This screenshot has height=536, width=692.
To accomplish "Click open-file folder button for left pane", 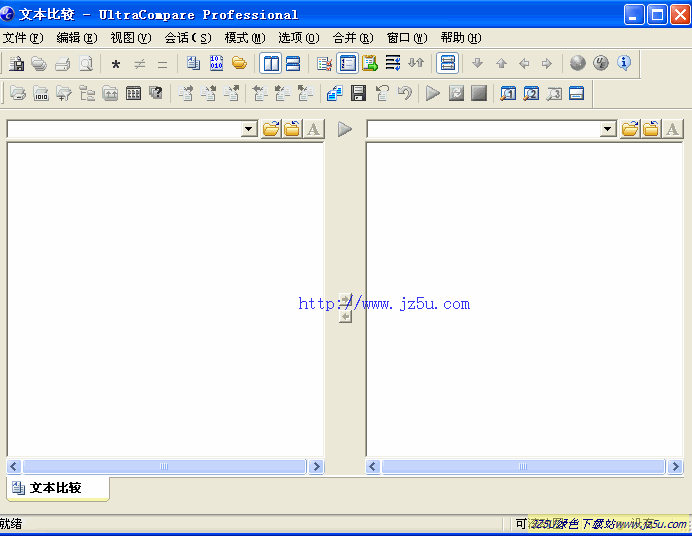I will pyautogui.click(x=271, y=129).
